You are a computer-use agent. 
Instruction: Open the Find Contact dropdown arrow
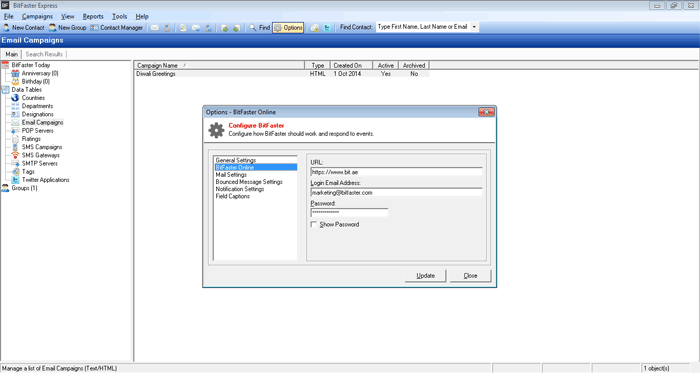(x=474, y=27)
